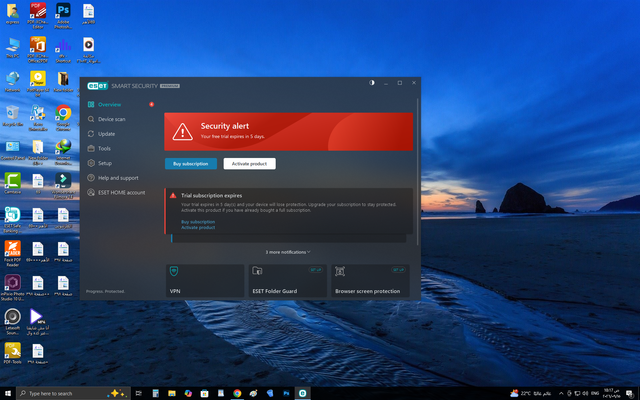Open Google Chrome from the taskbar
640x400 pixels.
click(x=237, y=393)
